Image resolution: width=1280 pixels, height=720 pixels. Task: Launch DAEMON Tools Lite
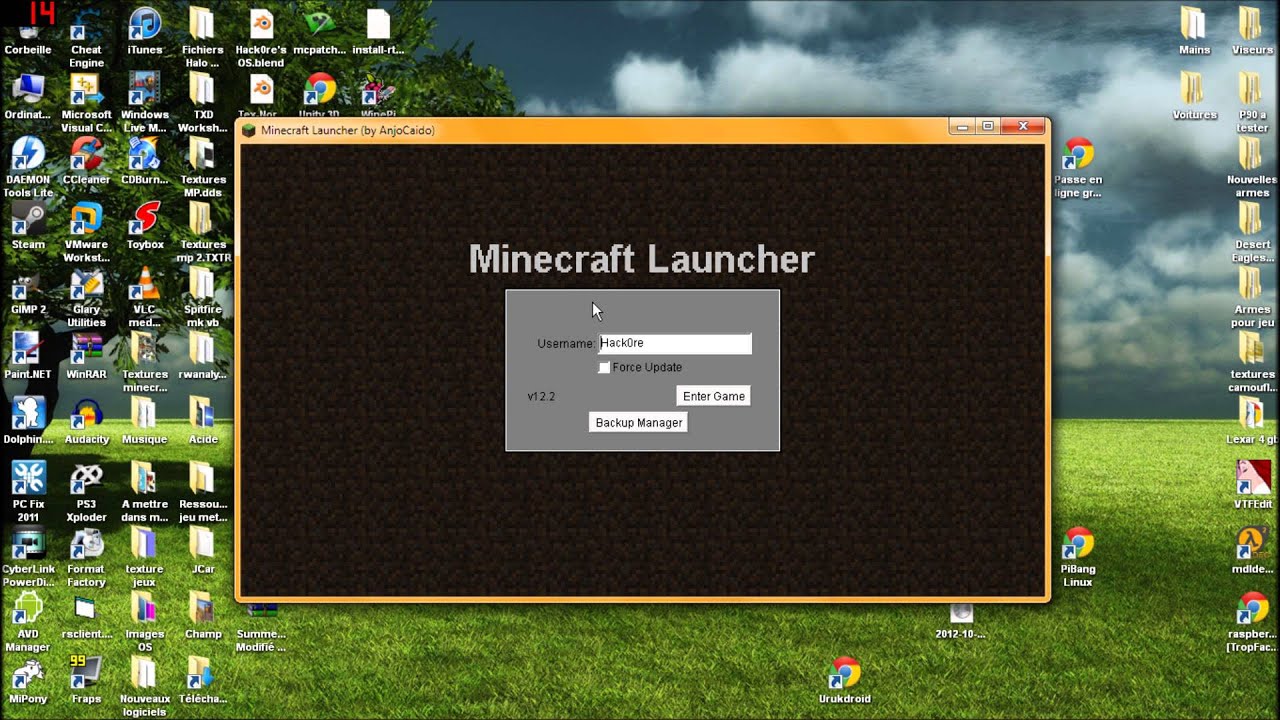28,167
